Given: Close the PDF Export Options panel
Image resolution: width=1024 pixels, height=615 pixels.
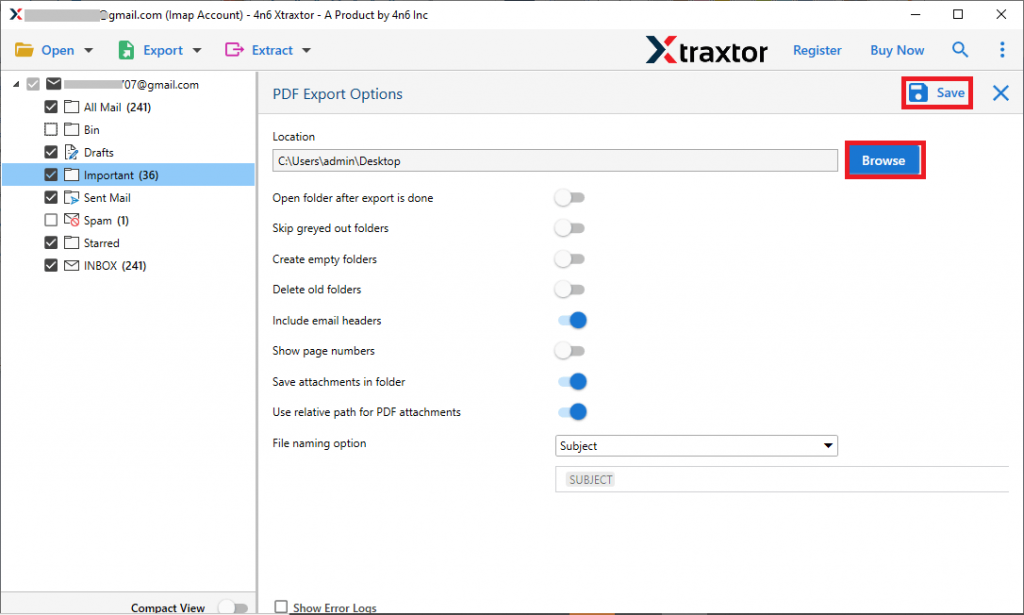Looking at the screenshot, I should [1000, 92].
